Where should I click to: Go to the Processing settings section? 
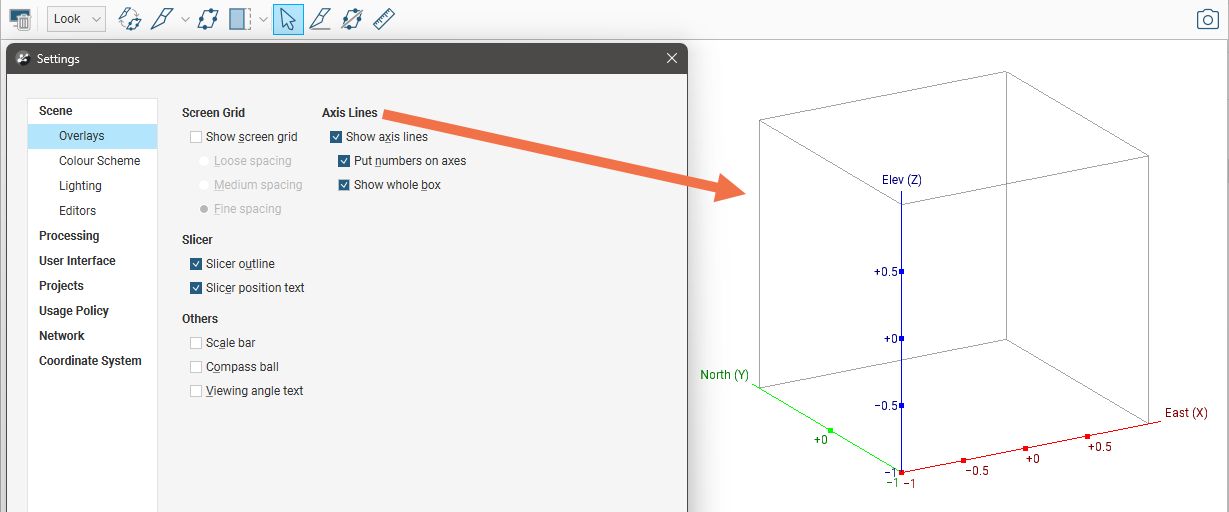coord(69,236)
